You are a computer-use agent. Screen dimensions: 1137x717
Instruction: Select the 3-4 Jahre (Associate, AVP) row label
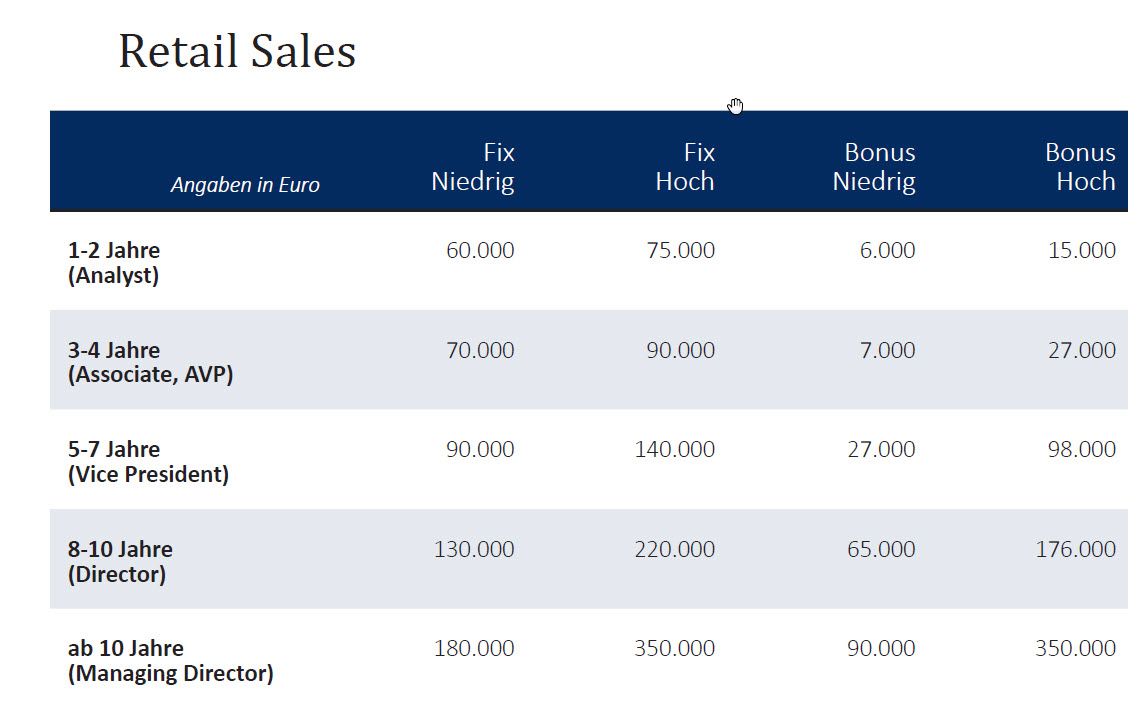(x=150, y=362)
